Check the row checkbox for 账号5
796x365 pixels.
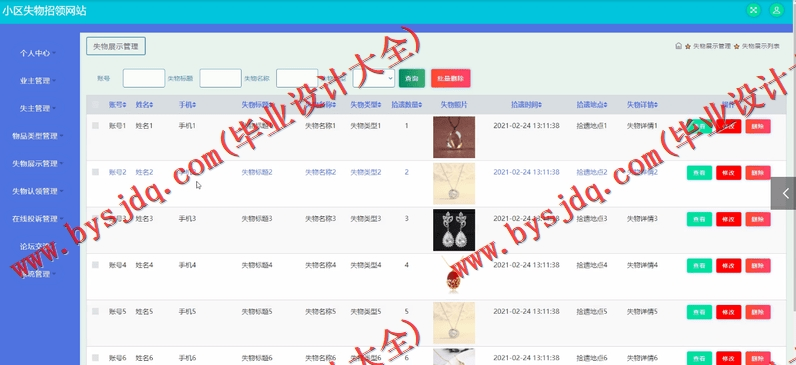tap(95, 311)
